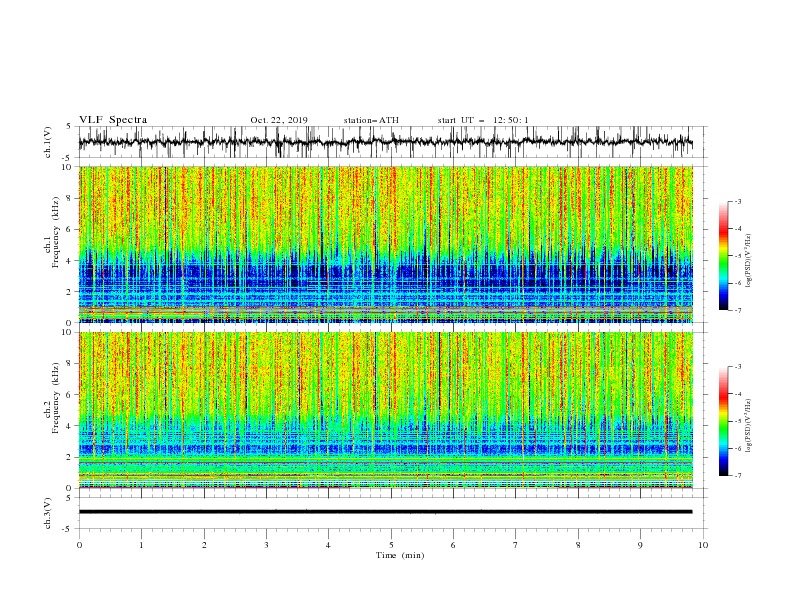Select the "start UT = 12:50:1" label
792x612 pixels.
(x=483, y=120)
